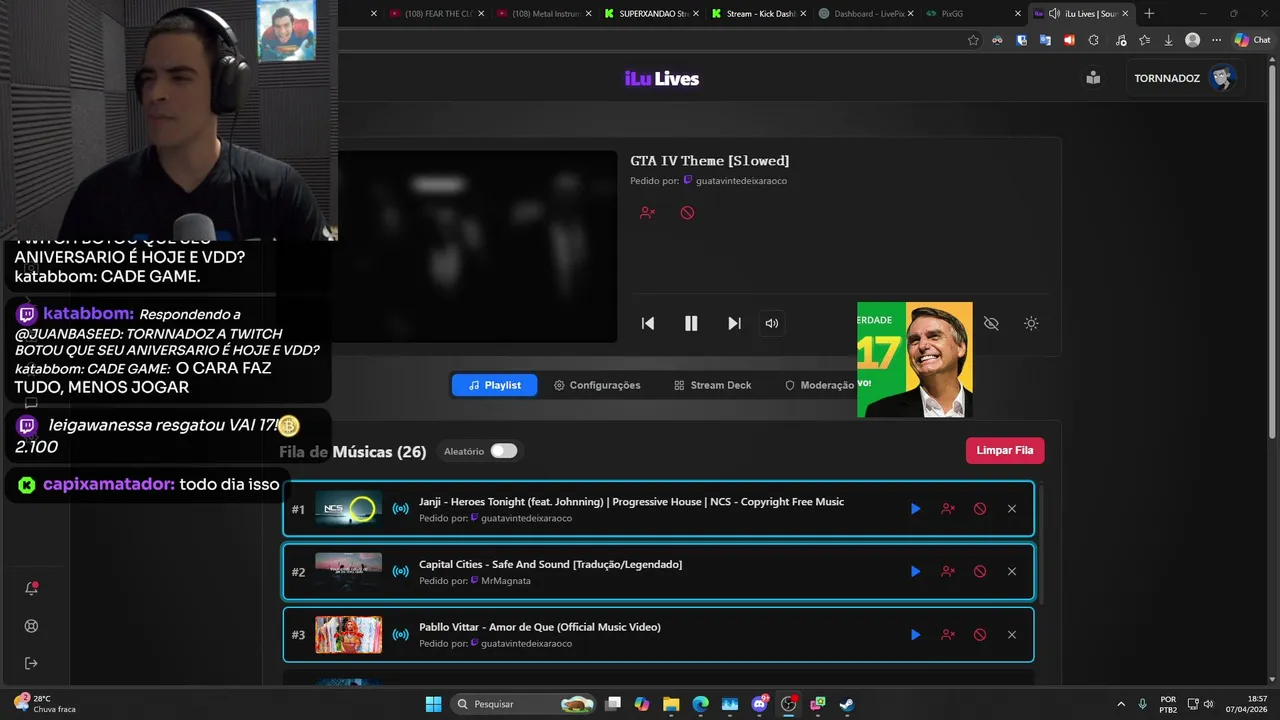Open Steam from the taskbar
The width and height of the screenshot is (1280, 720).
pos(846,704)
